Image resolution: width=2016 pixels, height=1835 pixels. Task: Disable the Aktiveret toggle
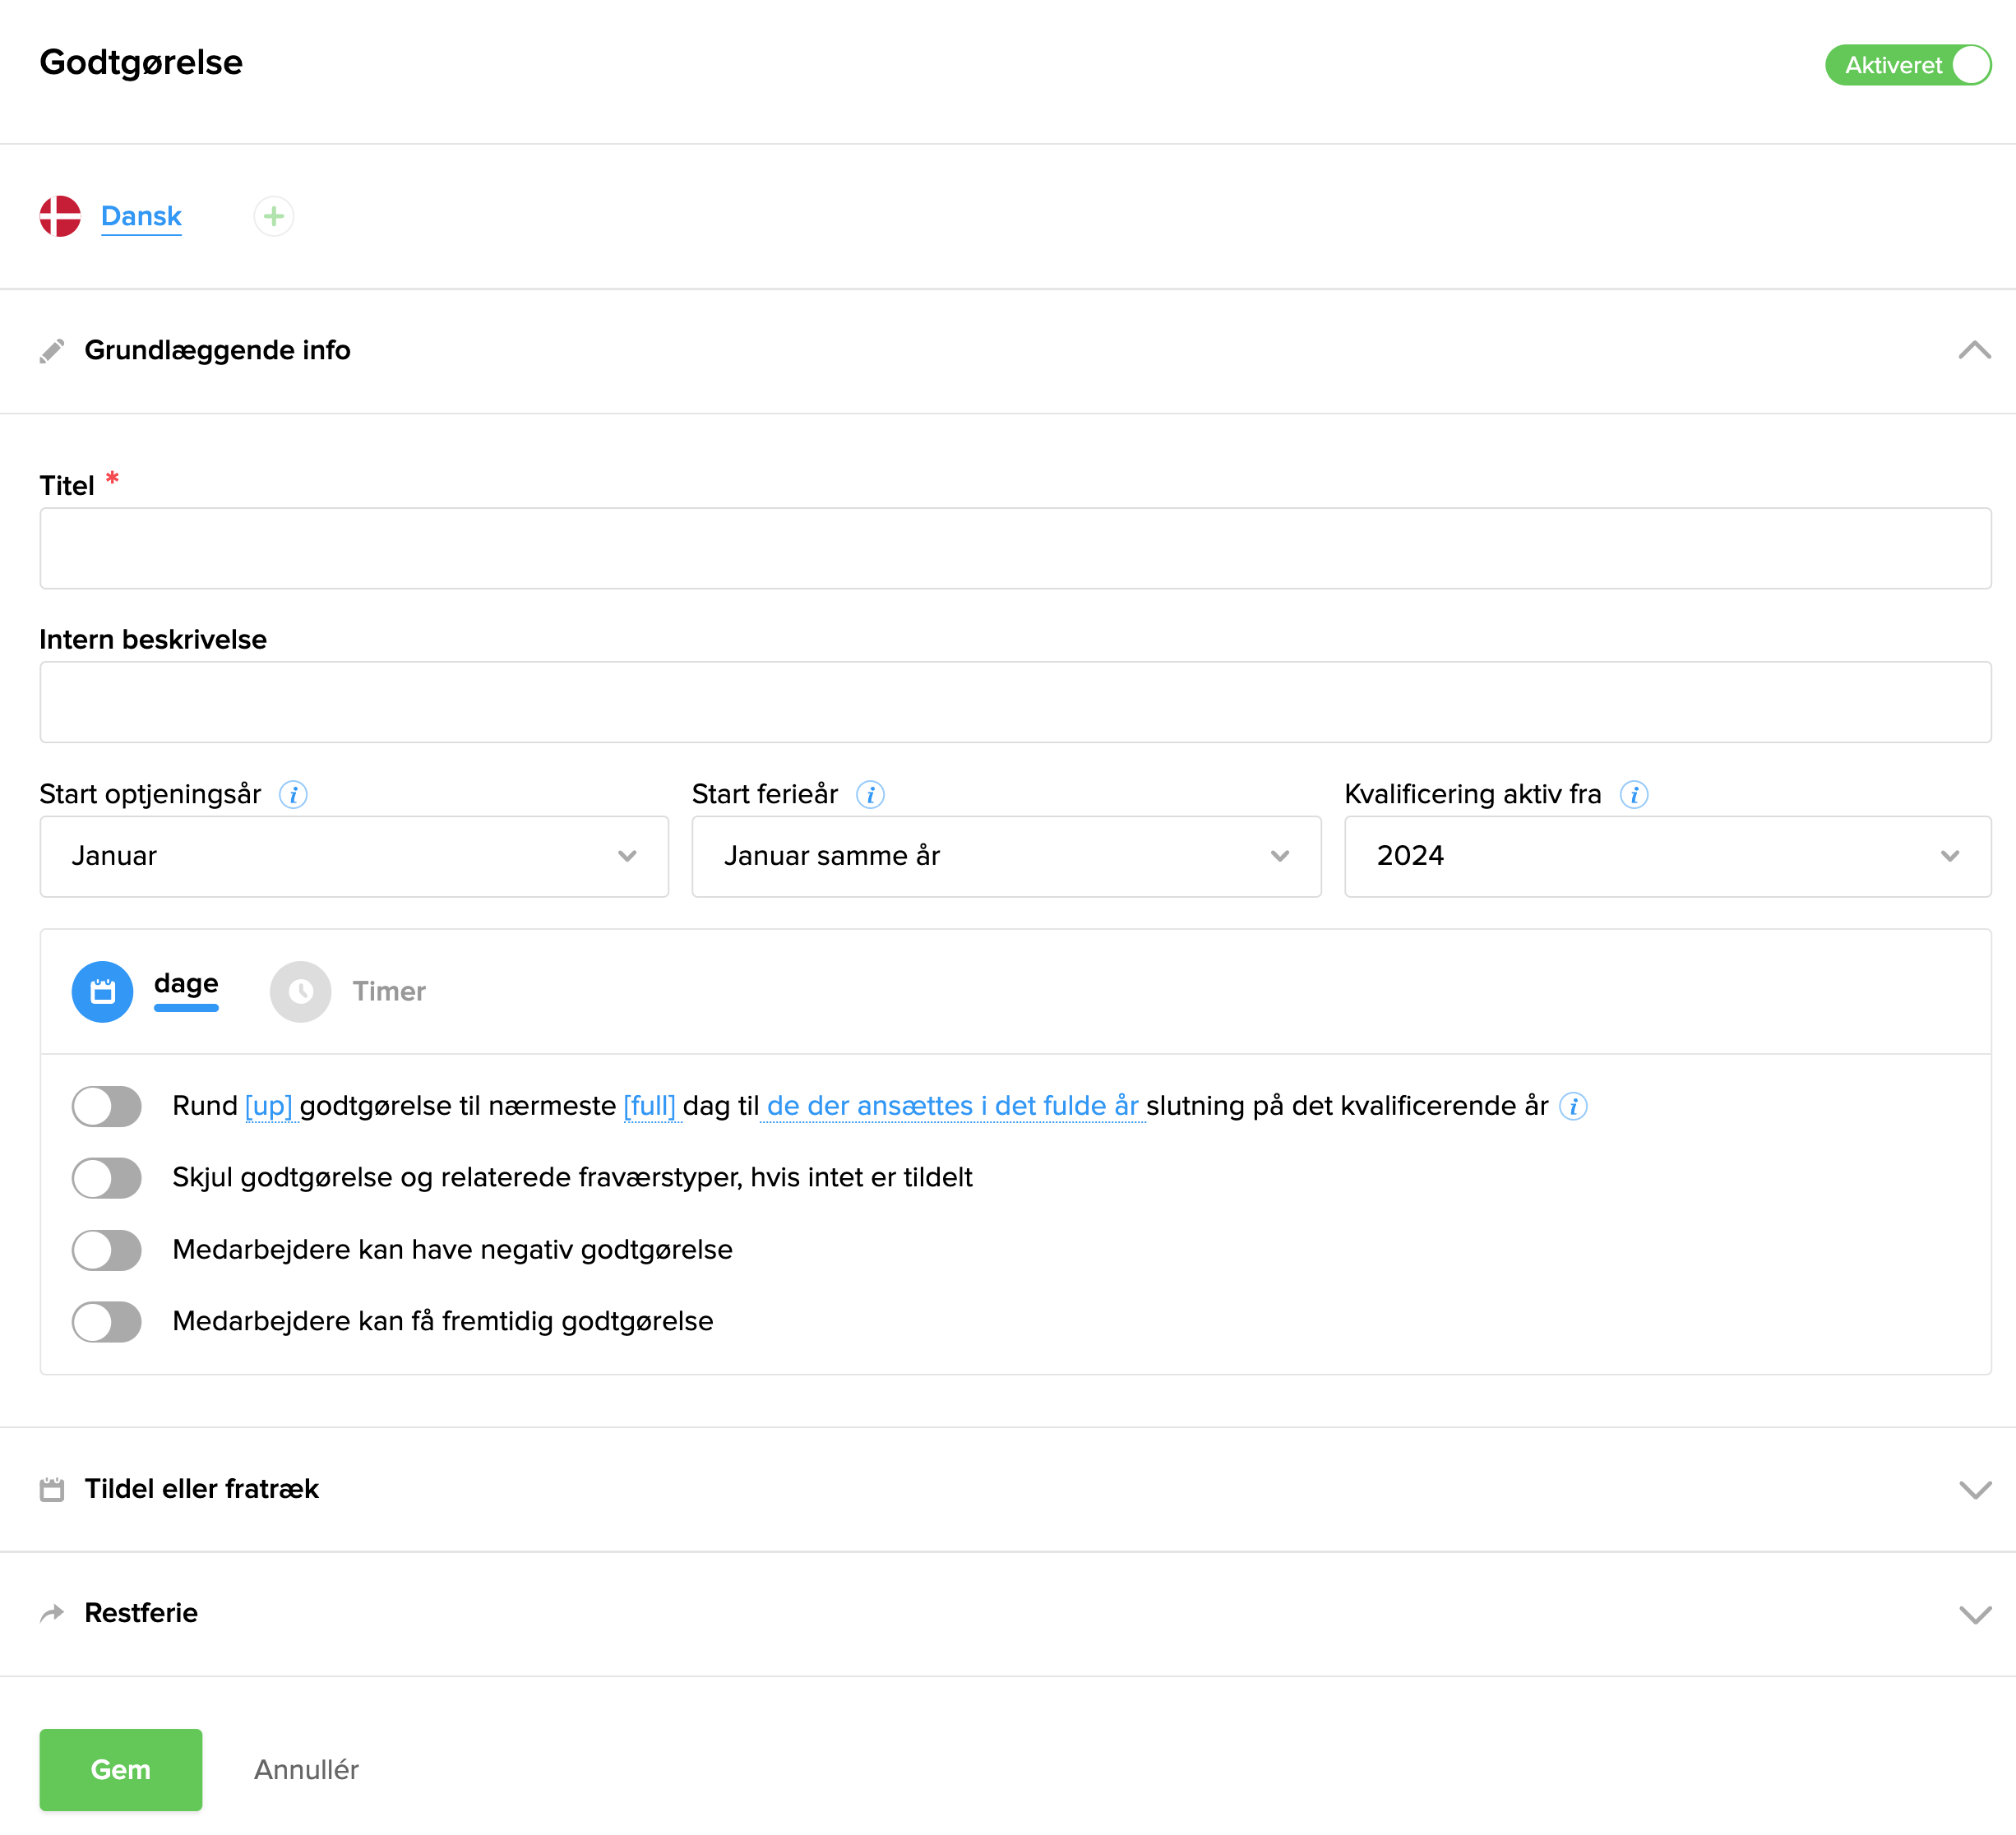click(x=1907, y=65)
